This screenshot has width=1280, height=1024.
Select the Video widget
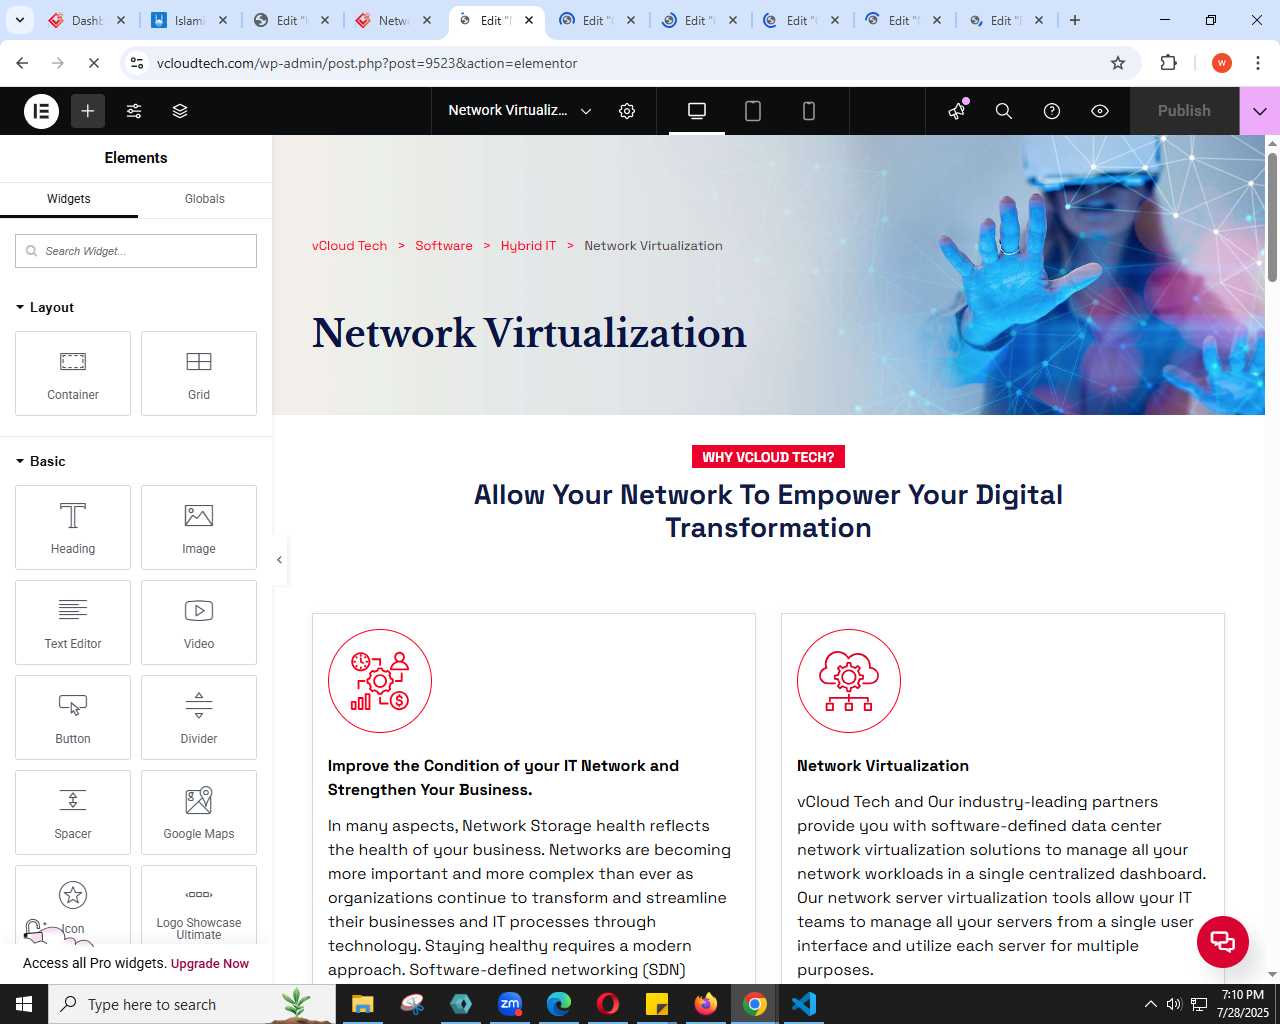(x=199, y=622)
